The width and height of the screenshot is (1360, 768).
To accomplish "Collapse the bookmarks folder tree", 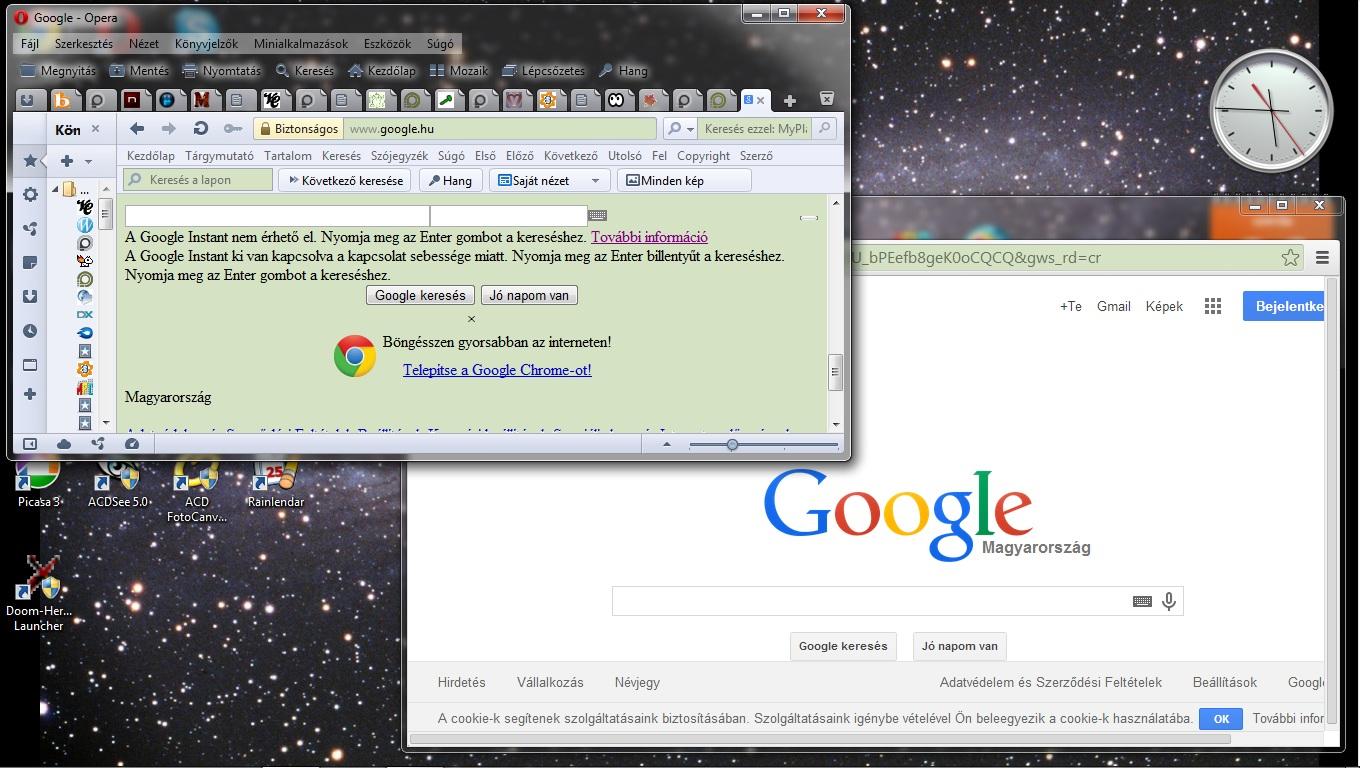I will coord(56,189).
